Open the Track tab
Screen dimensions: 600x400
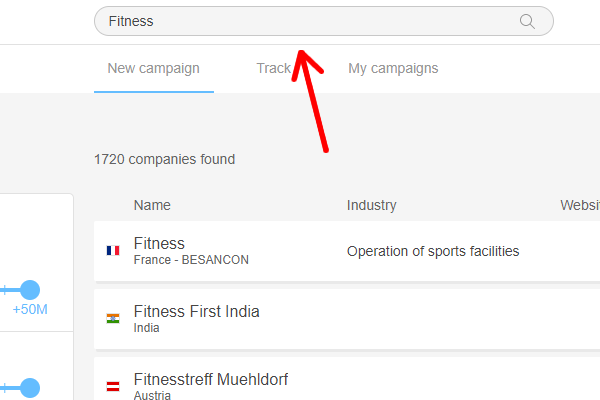[x=272, y=69]
